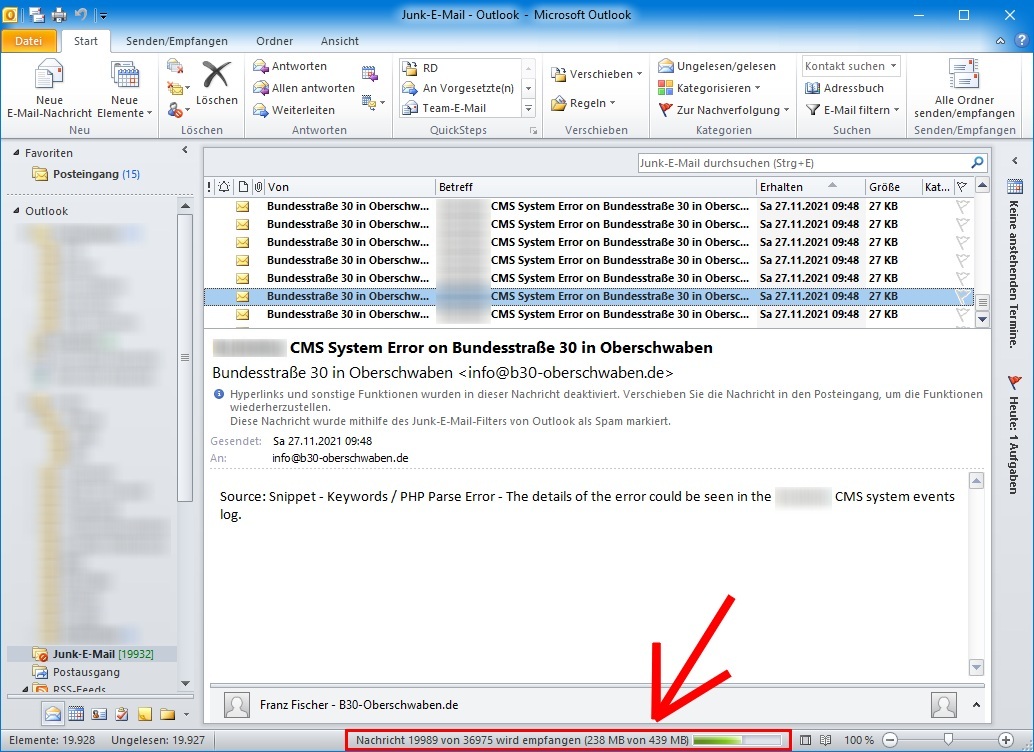Switch to the Ansicht tab

tap(340, 41)
